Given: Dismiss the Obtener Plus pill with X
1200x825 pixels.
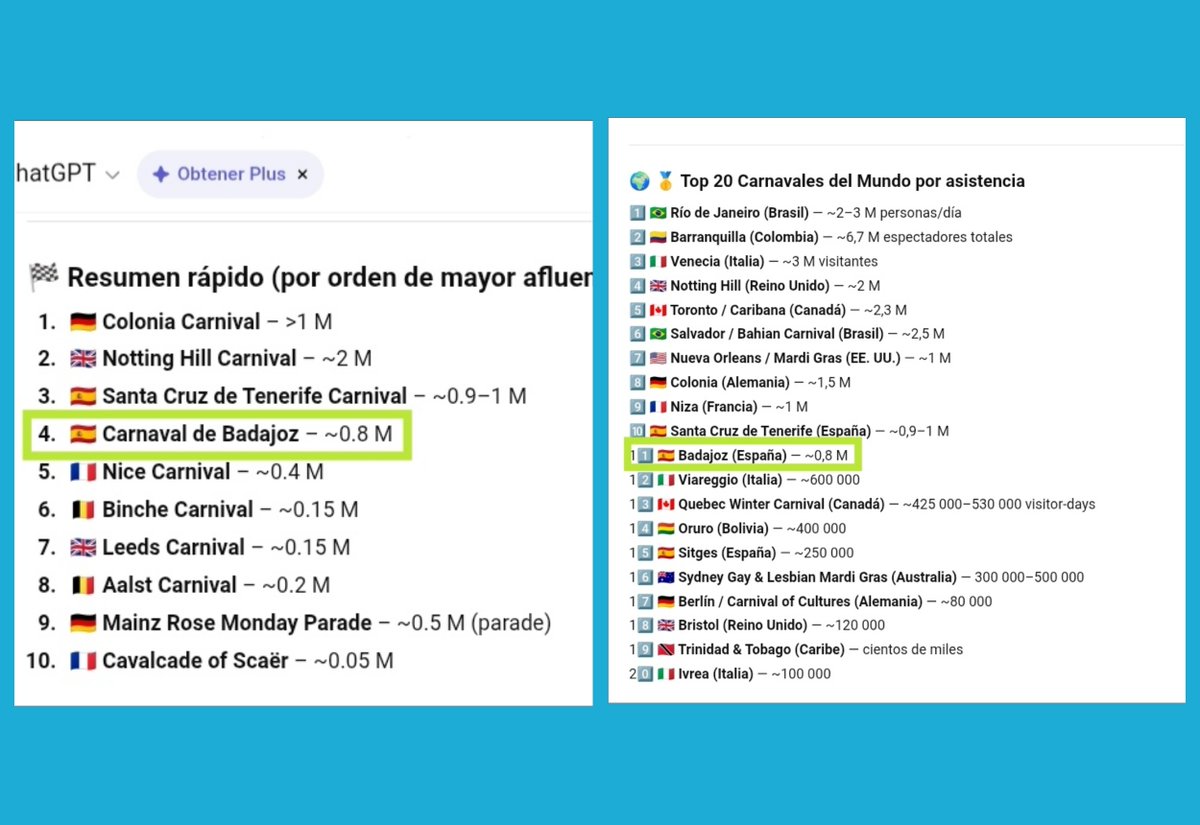Looking at the screenshot, I should click(x=303, y=174).
